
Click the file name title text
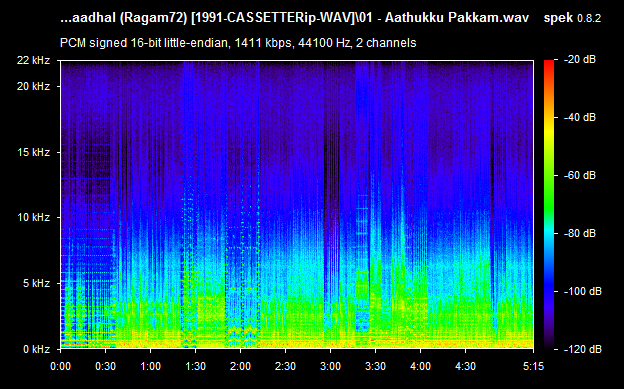(x=294, y=18)
